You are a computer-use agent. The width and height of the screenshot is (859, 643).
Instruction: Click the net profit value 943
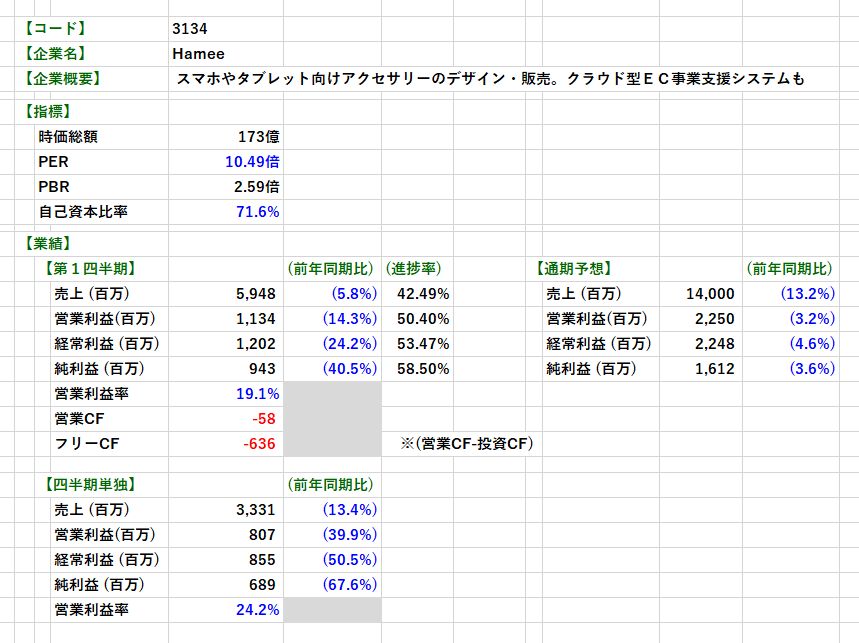[x=262, y=369]
